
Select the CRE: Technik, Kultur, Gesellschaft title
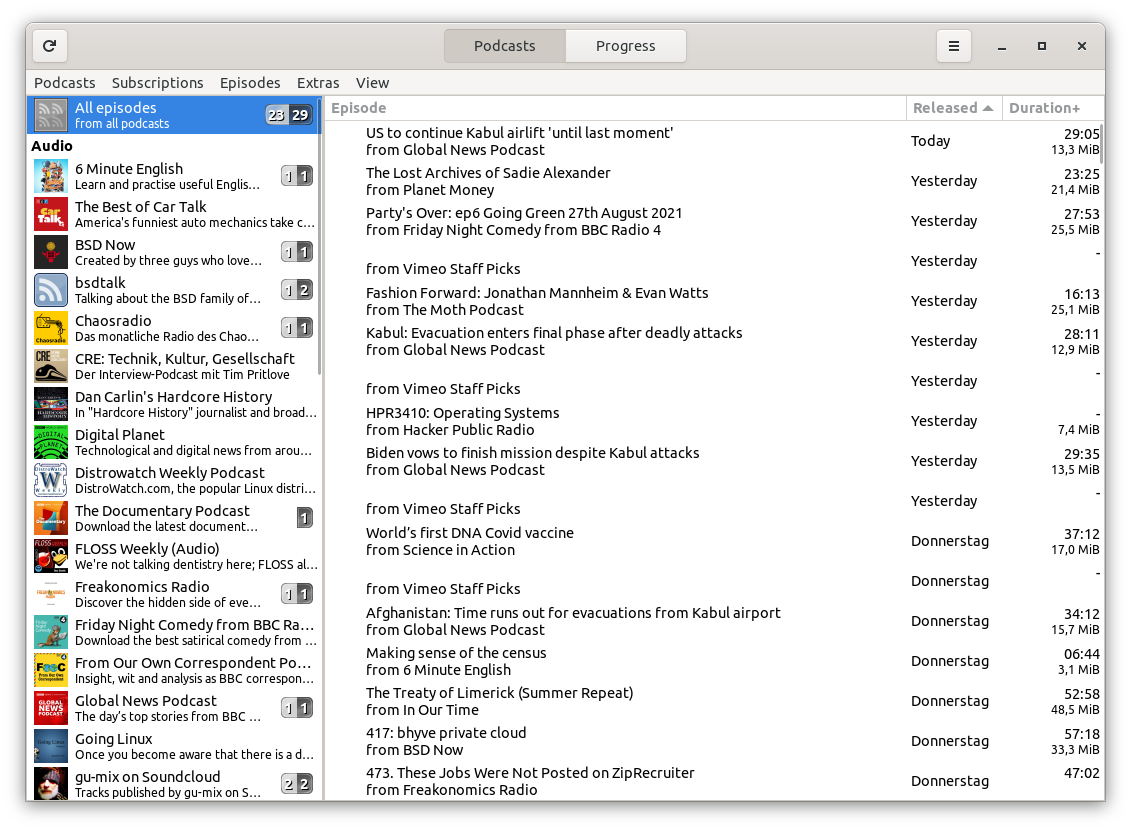185,358
